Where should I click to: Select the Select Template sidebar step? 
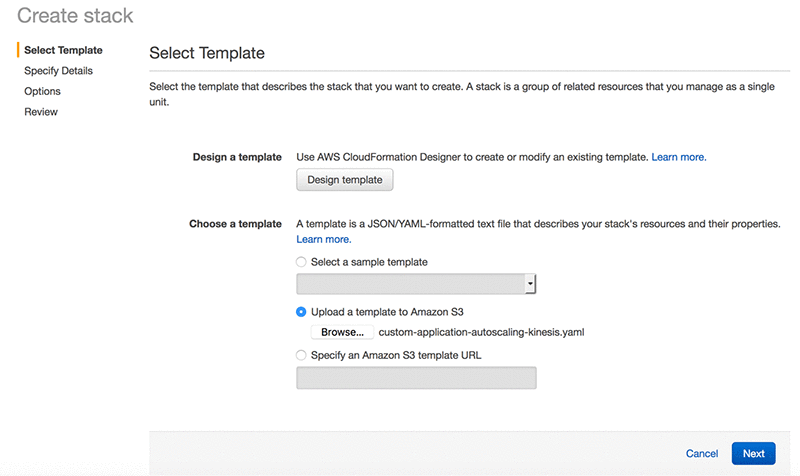(x=63, y=50)
